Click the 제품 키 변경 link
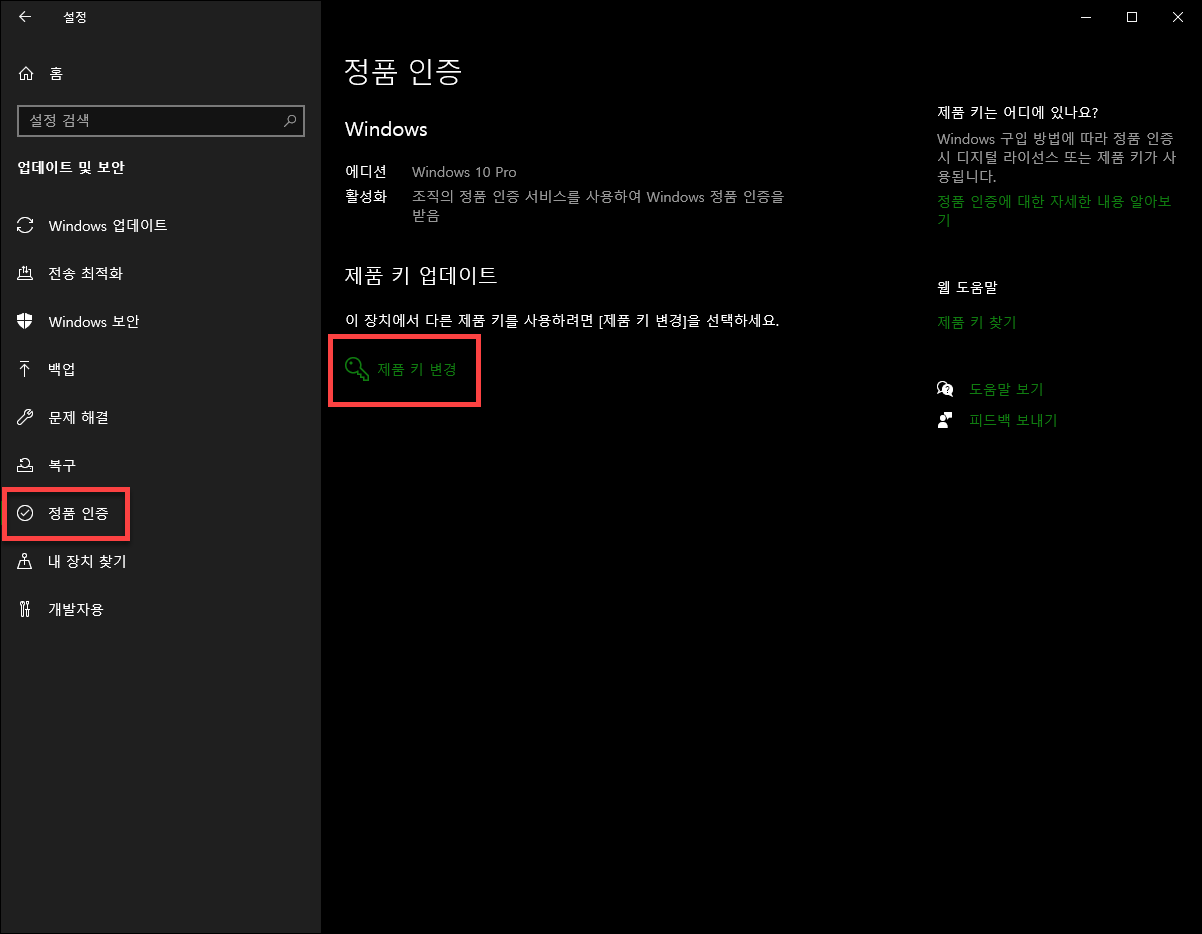The width and height of the screenshot is (1202, 934). (x=418, y=369)
